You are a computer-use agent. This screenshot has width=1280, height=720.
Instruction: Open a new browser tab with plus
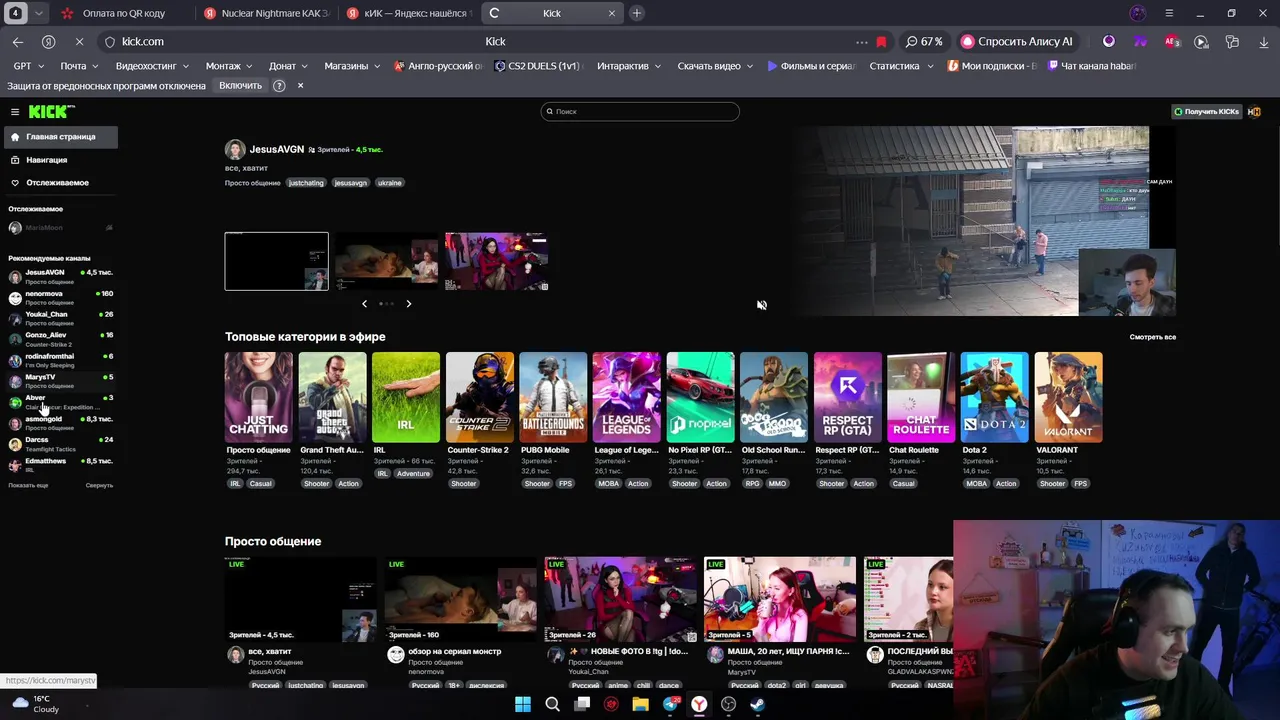coord(636,13)
